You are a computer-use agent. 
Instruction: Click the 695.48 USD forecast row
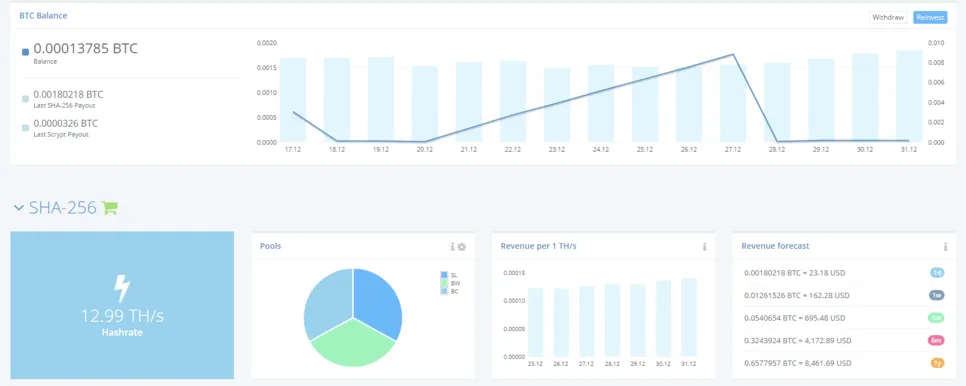tap(845, 318)
